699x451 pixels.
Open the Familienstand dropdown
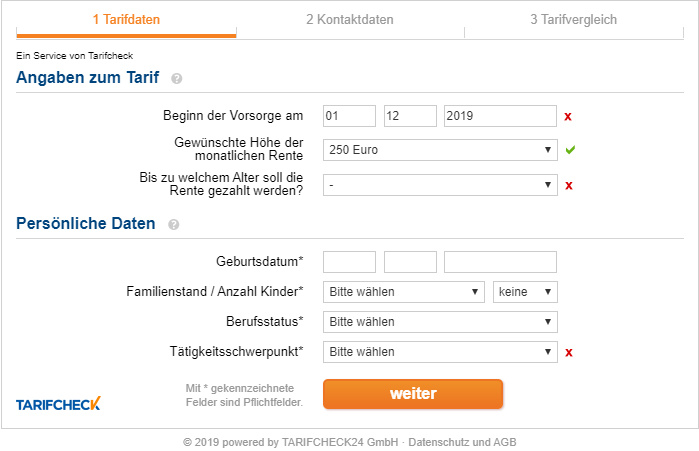tap(404, 292)
